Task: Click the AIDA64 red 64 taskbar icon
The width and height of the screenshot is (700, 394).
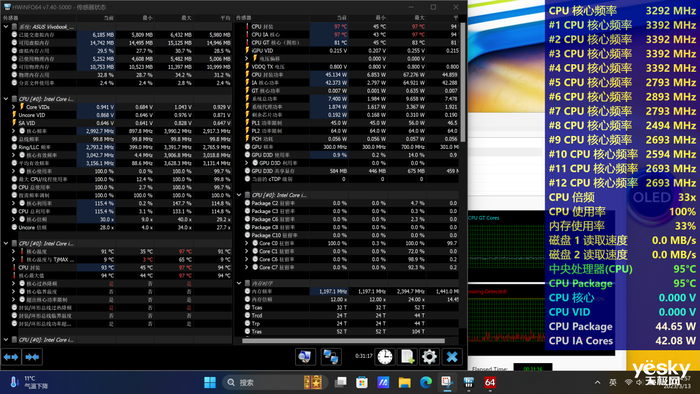Action: pos(490,382)
